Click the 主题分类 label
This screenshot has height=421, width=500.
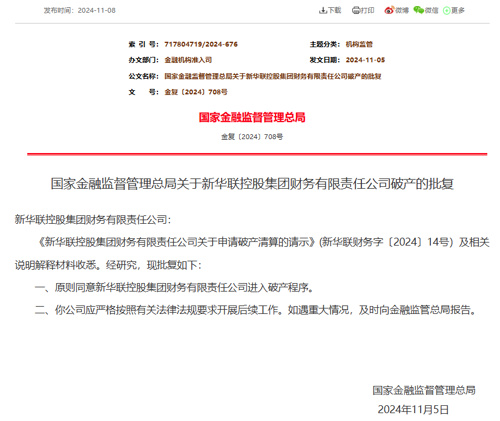(x=325, y=44)
